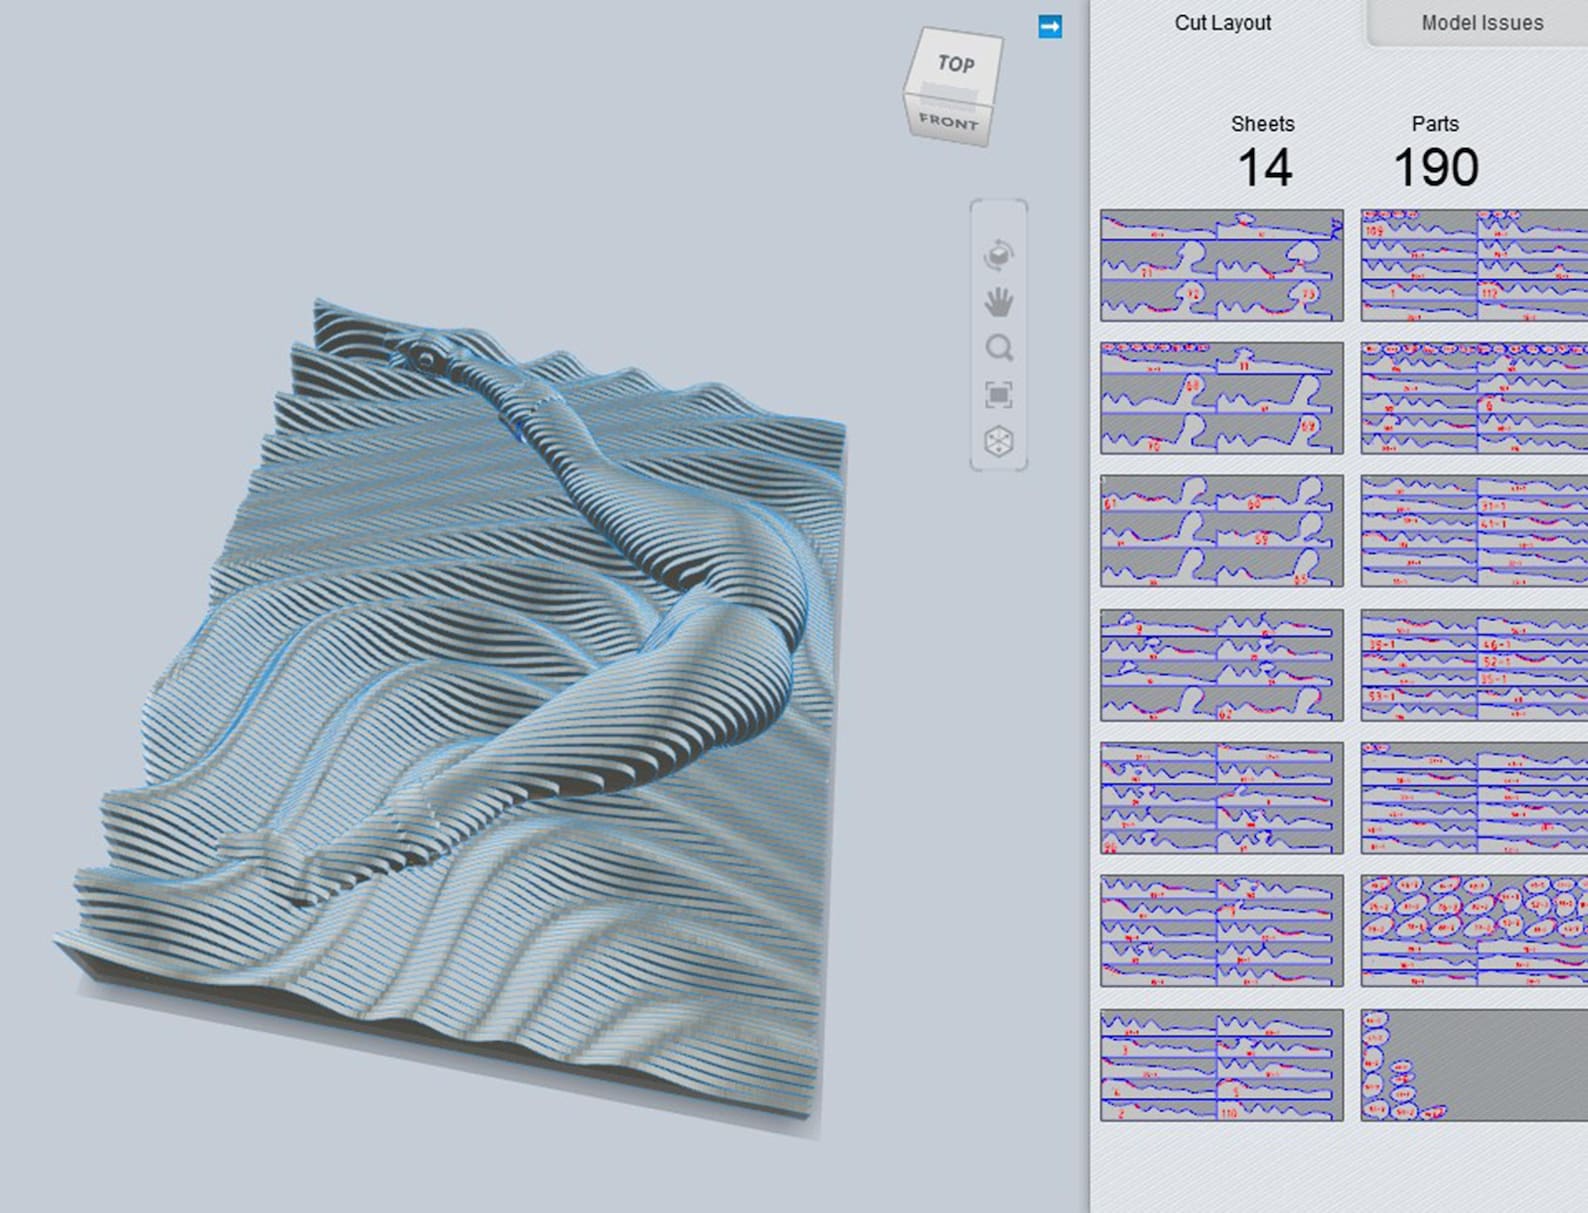Click FRONT face of view cube

pos(948,122)
